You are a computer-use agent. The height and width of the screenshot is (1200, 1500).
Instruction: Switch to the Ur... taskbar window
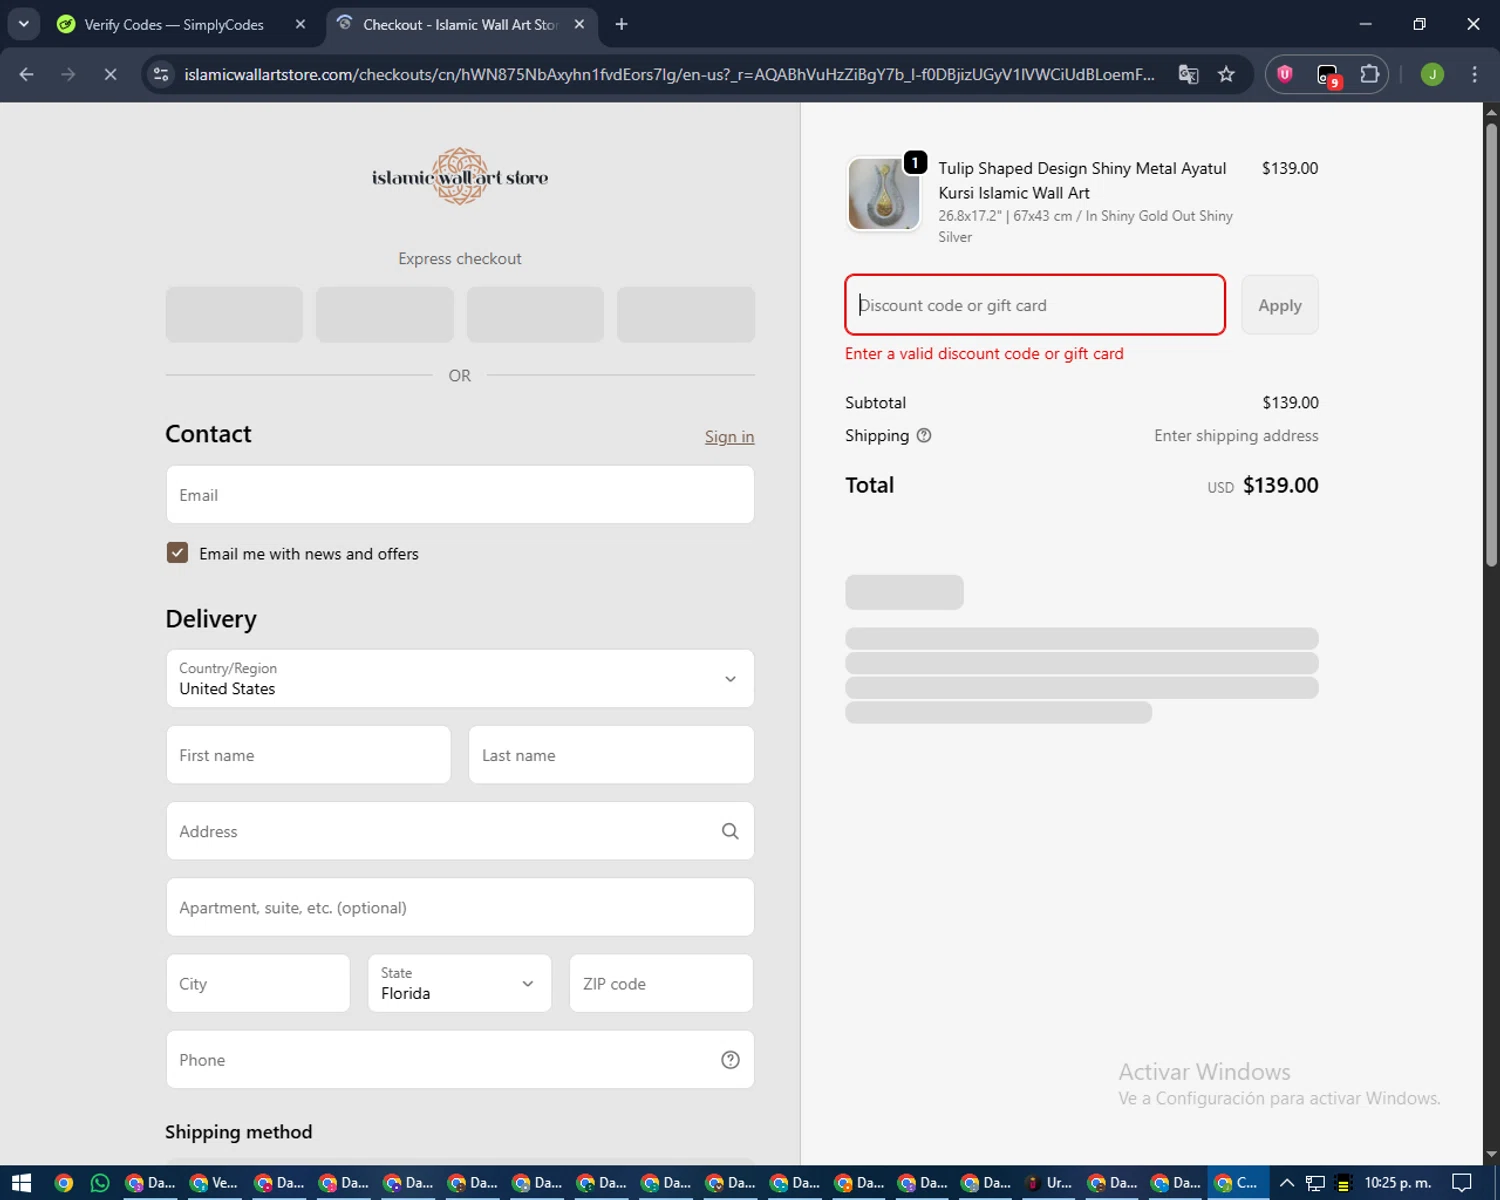click(1048, 1183)
